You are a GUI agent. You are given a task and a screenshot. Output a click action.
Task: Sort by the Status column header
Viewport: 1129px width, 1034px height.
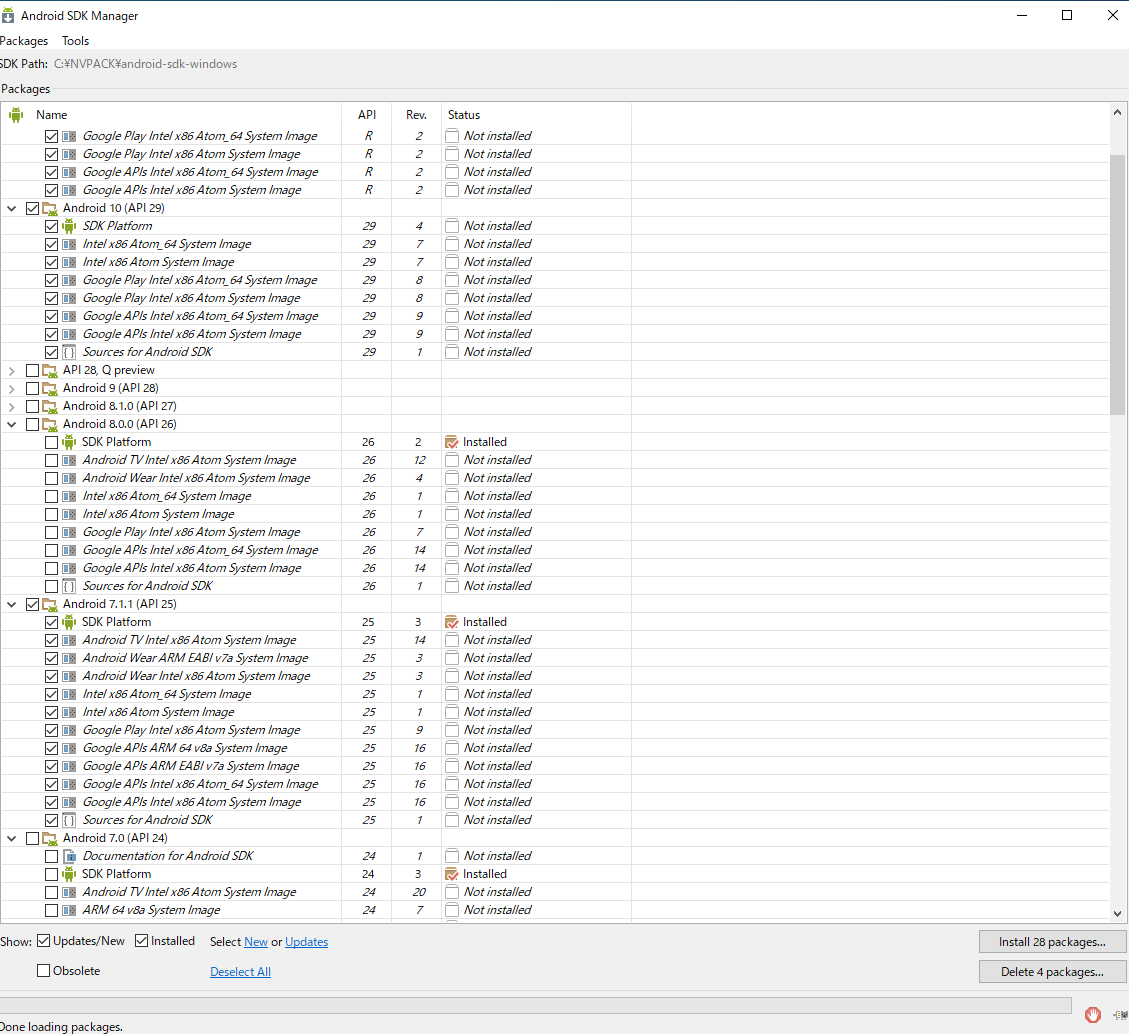click(x=464, y=114)
